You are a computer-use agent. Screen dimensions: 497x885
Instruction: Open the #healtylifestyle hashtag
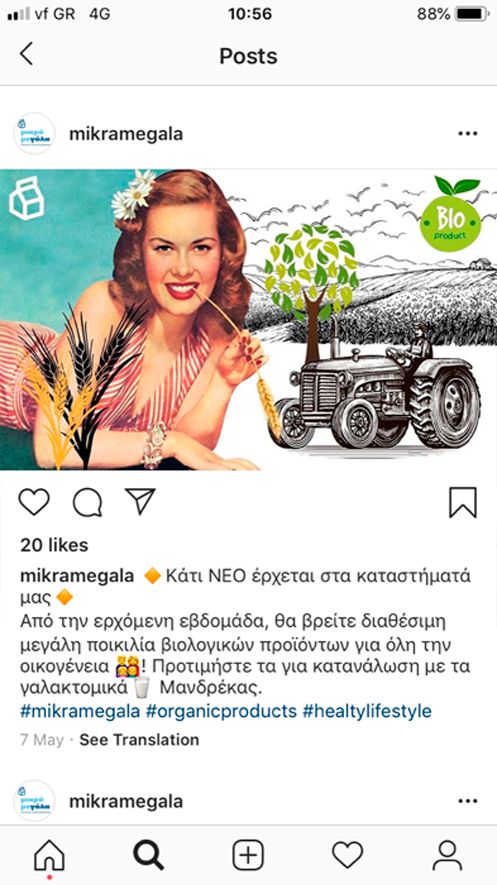point(367,711)
